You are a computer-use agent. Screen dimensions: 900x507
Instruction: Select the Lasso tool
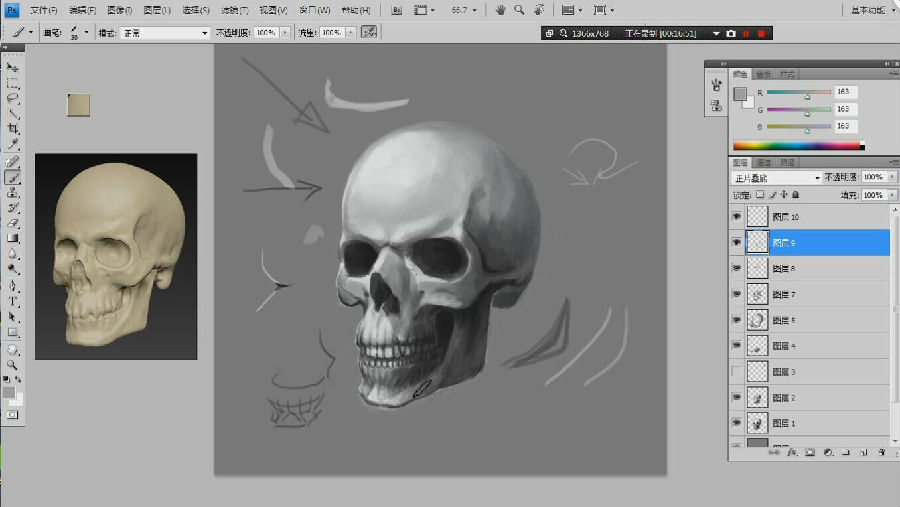pos(12,99)
